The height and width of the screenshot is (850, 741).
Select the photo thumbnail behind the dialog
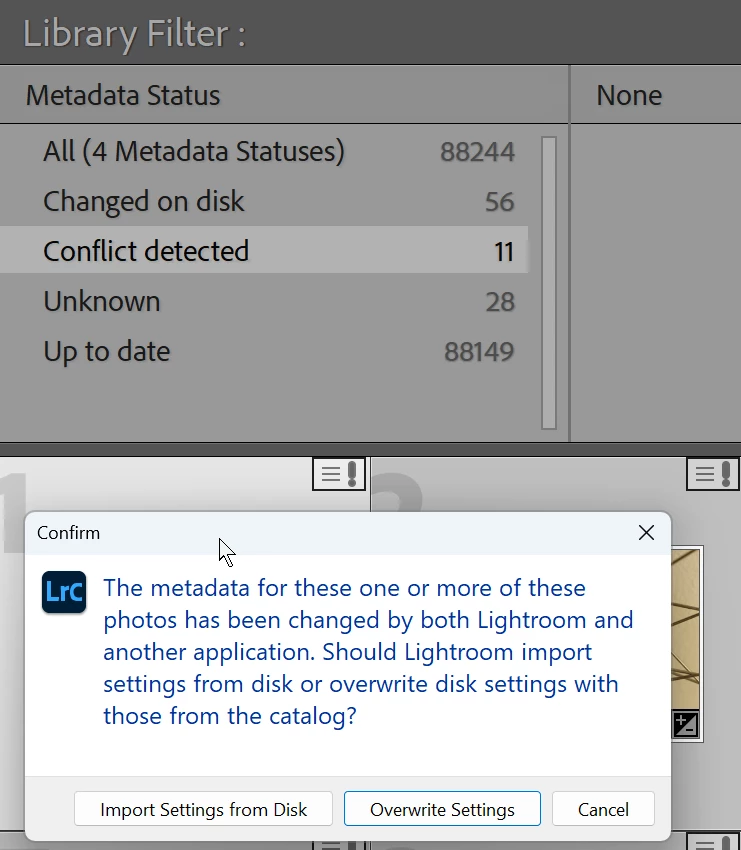click(686, 620)
